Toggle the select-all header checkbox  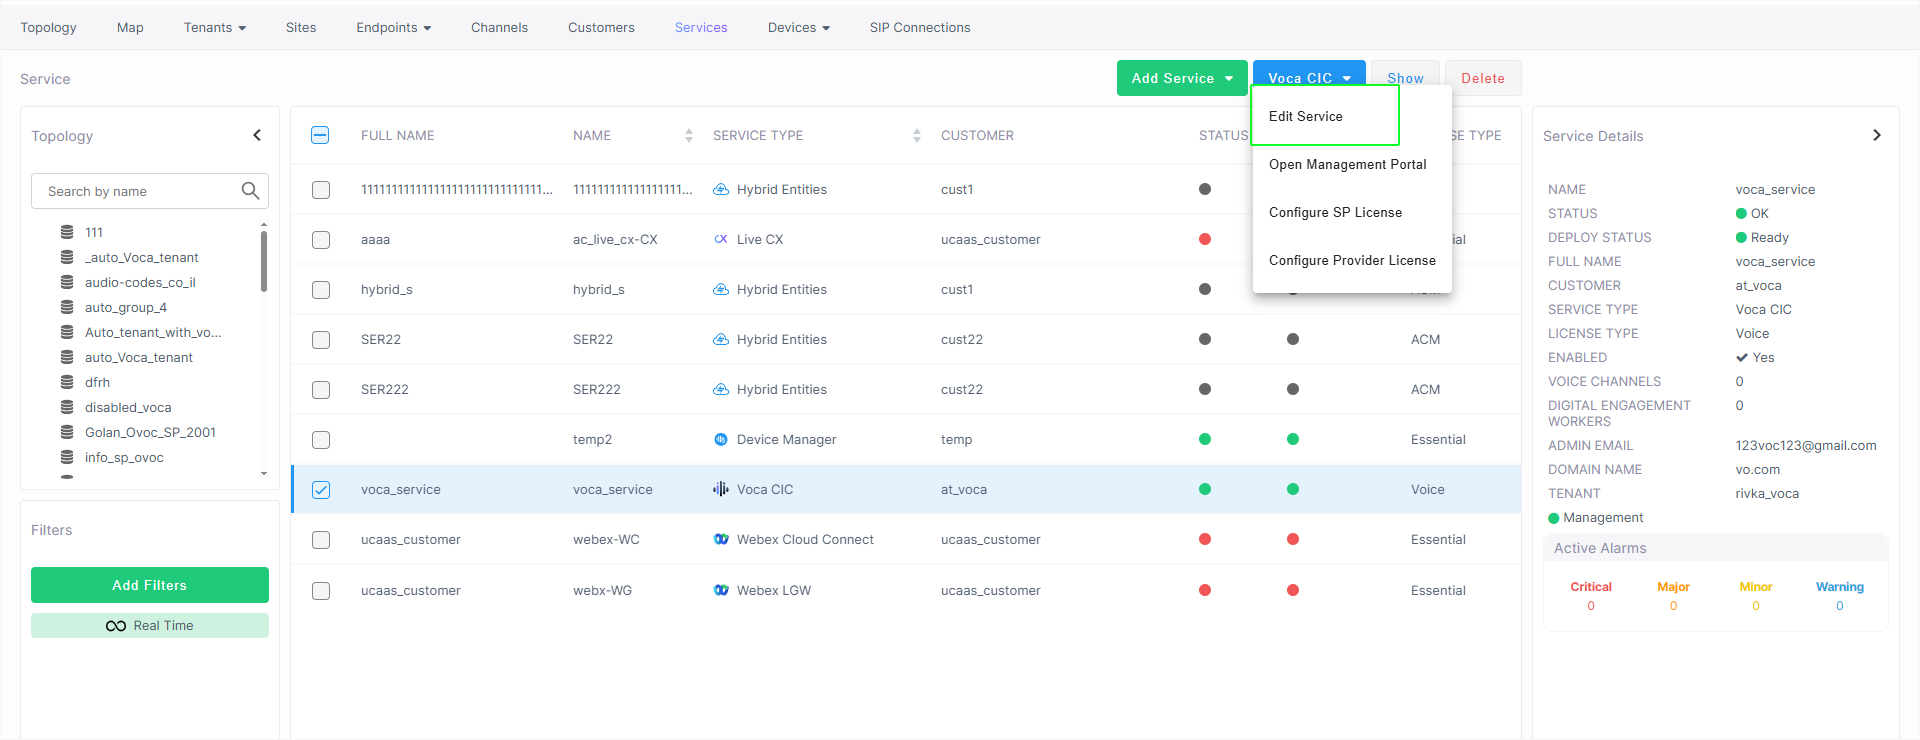(320, 135)
